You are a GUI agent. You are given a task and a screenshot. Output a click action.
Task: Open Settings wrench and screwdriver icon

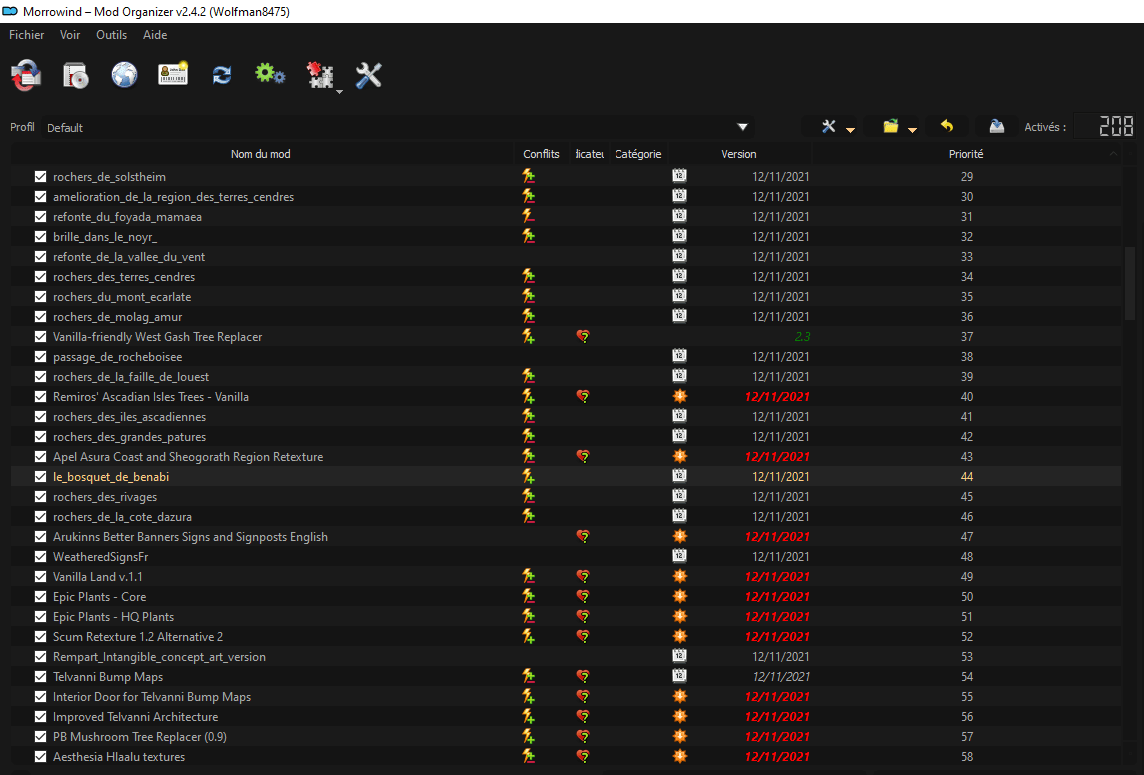point(369,75)
